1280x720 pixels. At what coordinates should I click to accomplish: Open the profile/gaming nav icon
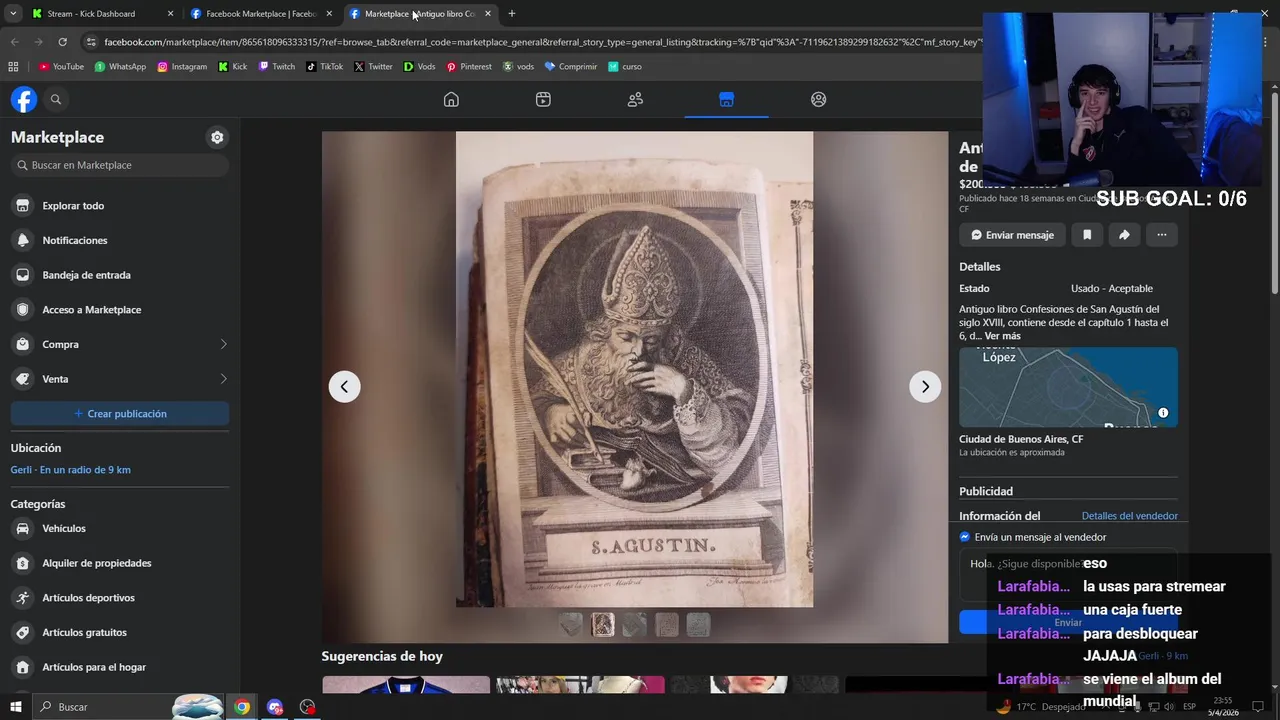click(x=819, y=99)
